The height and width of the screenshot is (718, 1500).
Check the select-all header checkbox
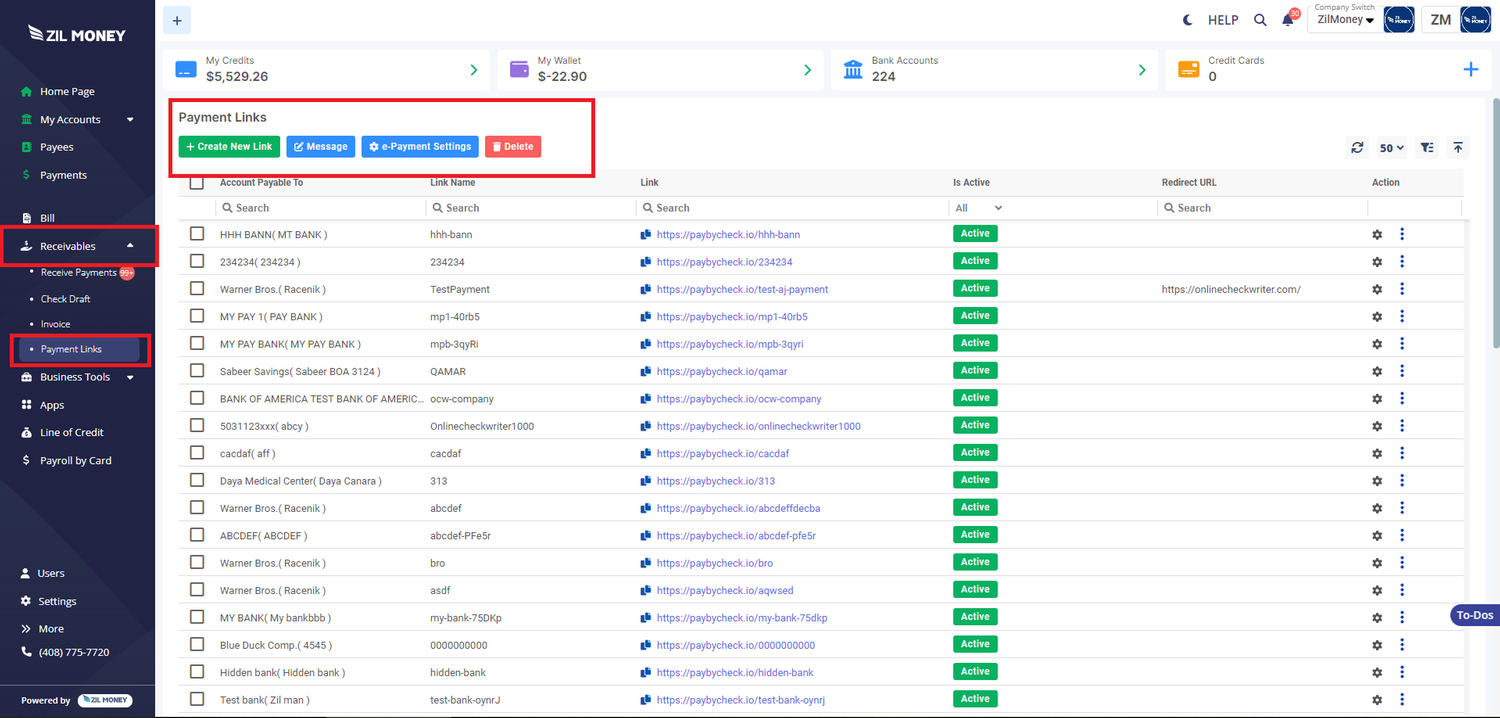click(197, 183)
